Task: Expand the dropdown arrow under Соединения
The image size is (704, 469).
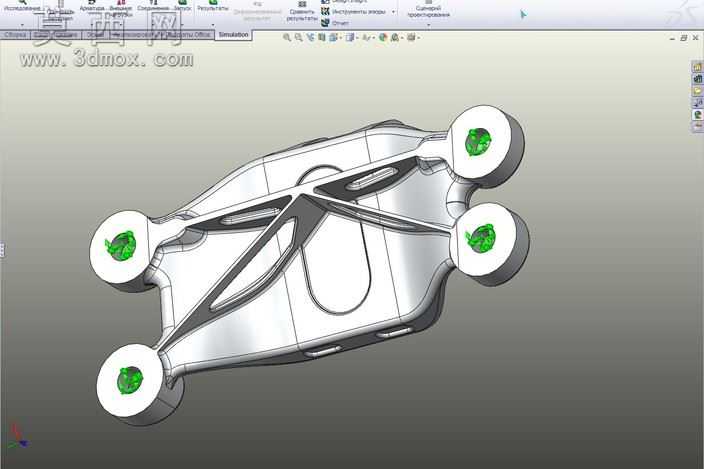Action: pyautogui.click(x=153, y=25)
